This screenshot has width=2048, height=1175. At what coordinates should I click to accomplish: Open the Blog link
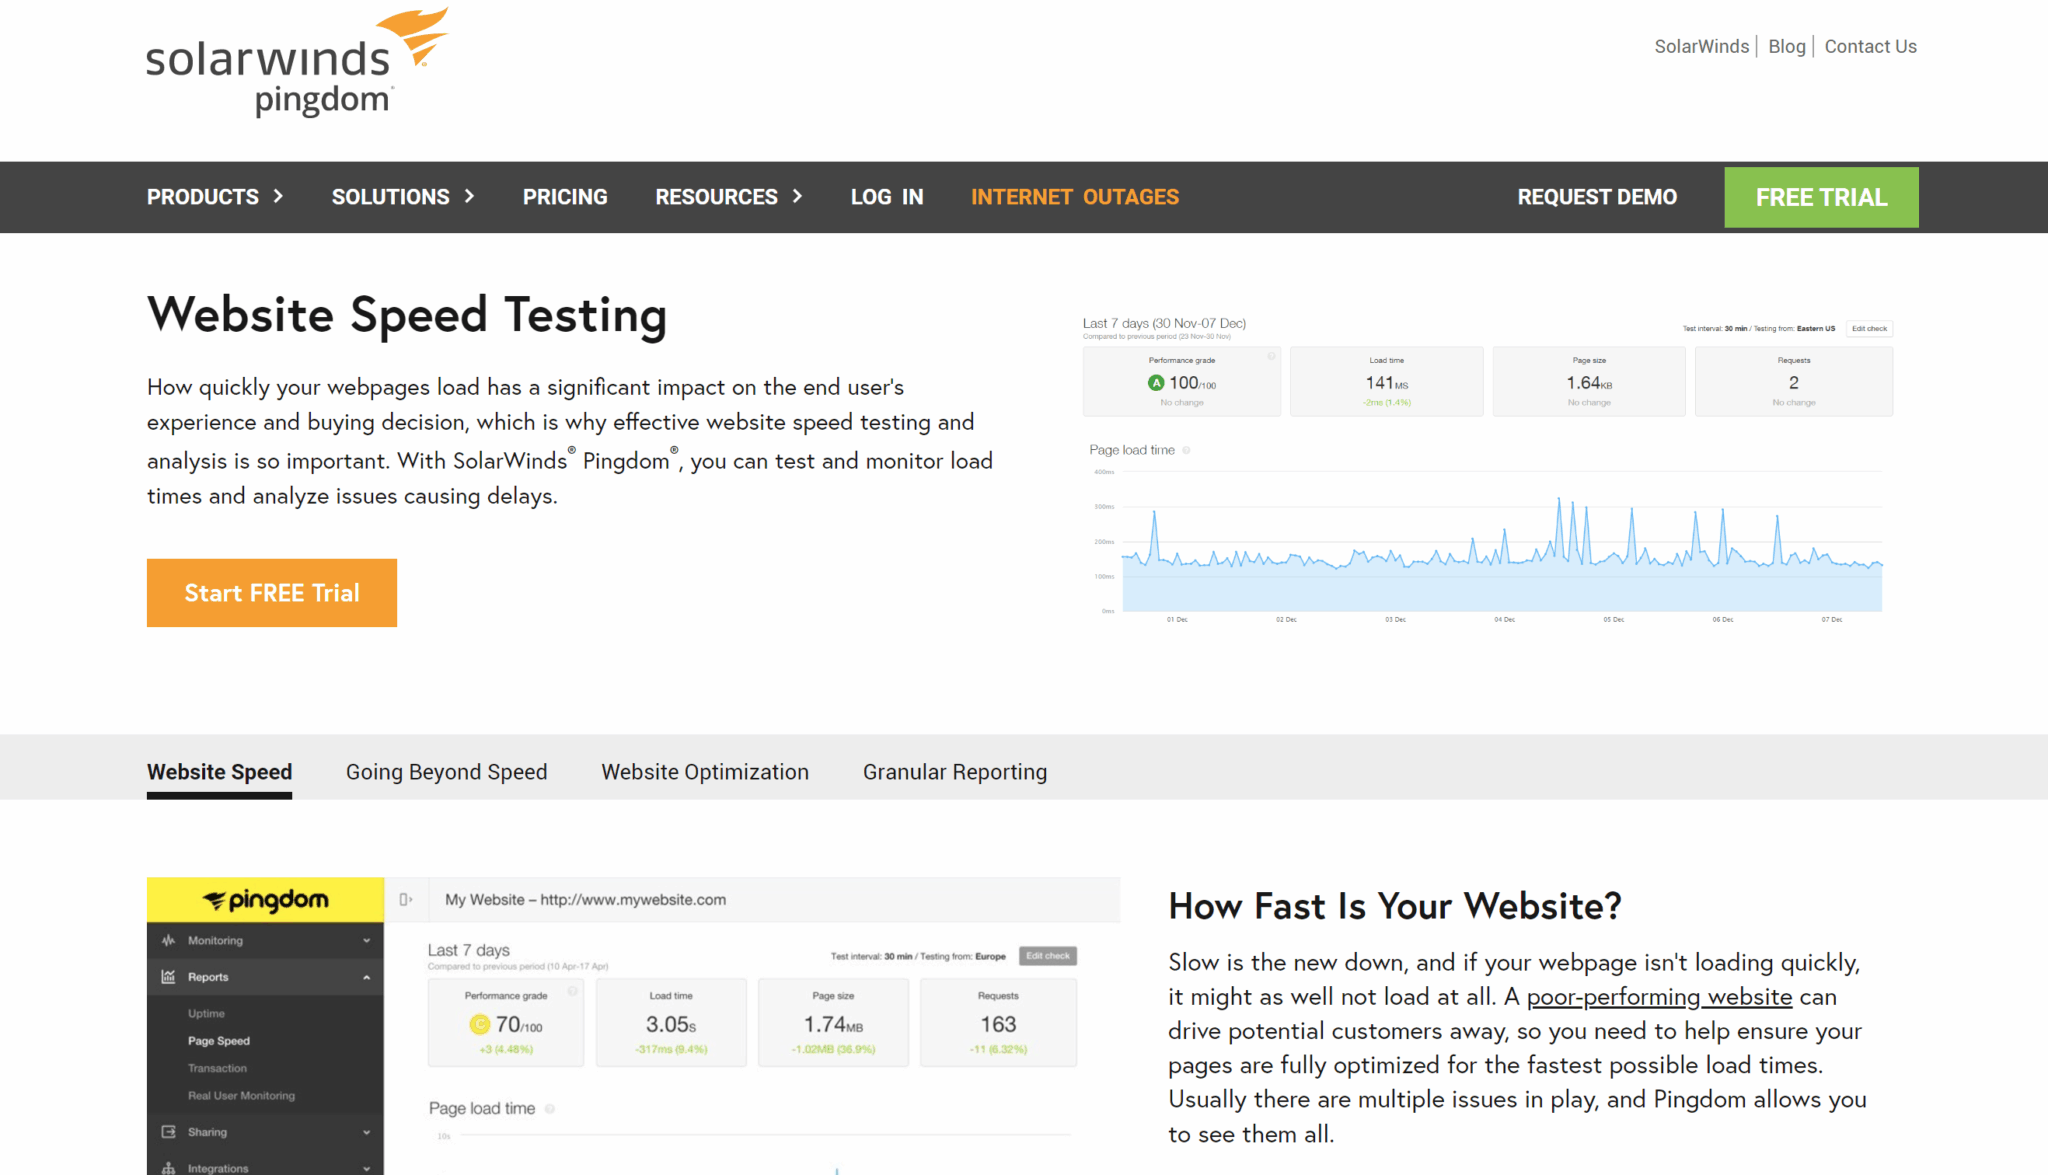coord(1787,47)
